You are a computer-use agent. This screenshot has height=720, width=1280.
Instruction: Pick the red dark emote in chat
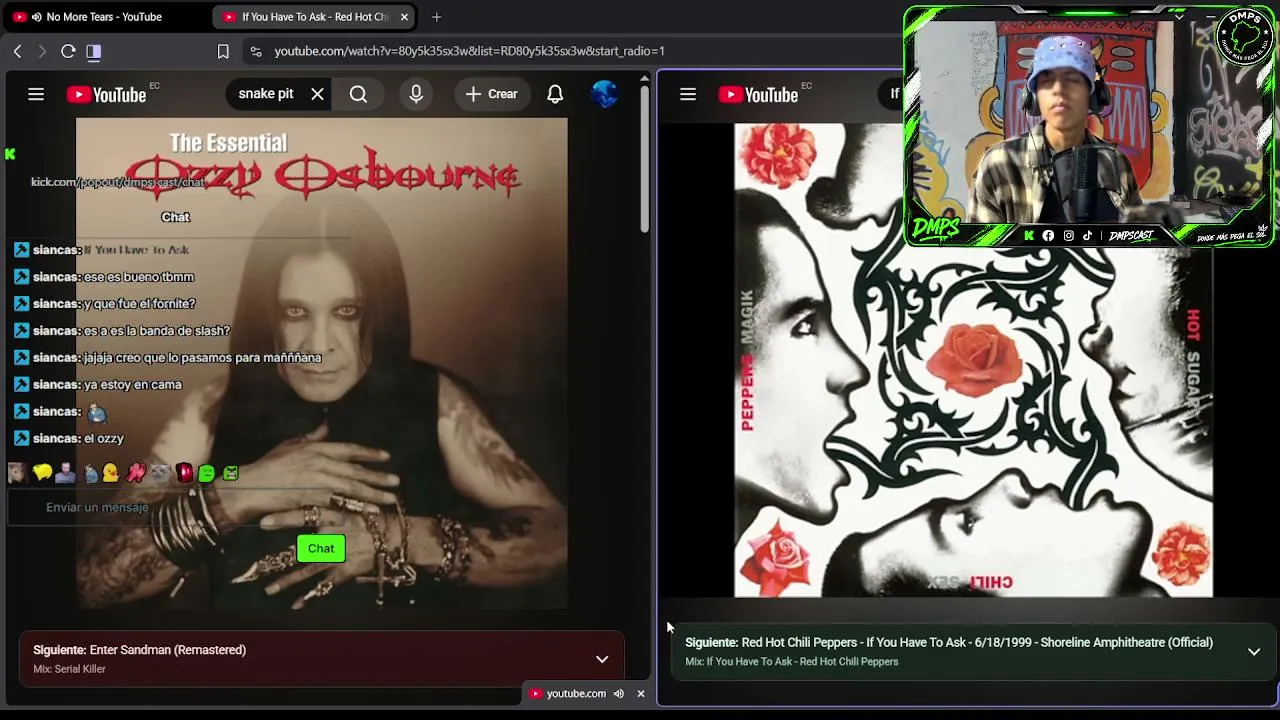184,473
